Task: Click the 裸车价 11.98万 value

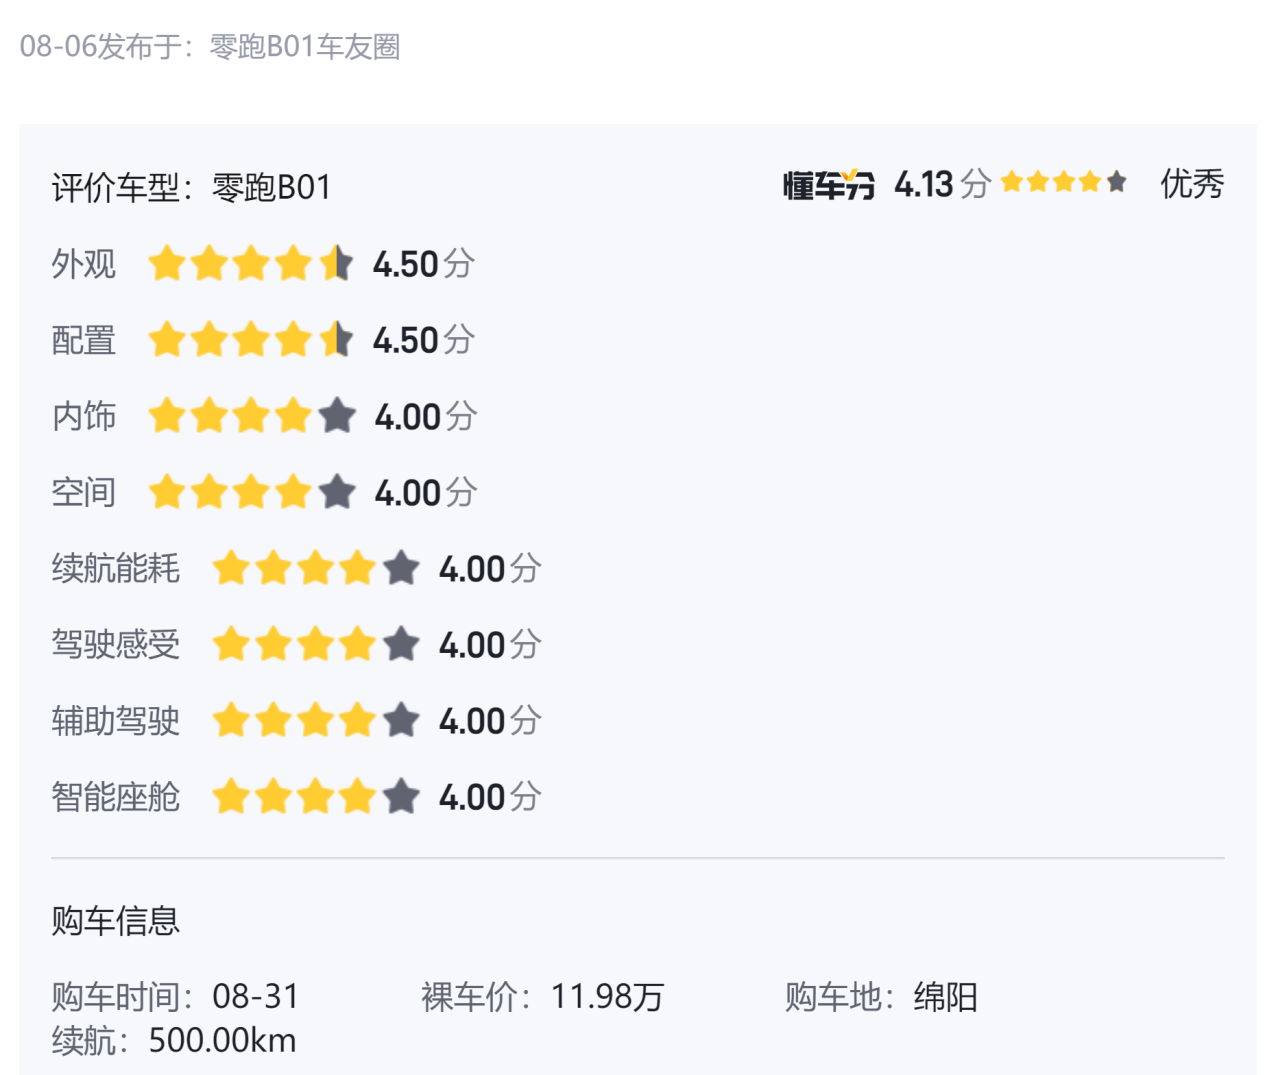Action: [607, 996]
